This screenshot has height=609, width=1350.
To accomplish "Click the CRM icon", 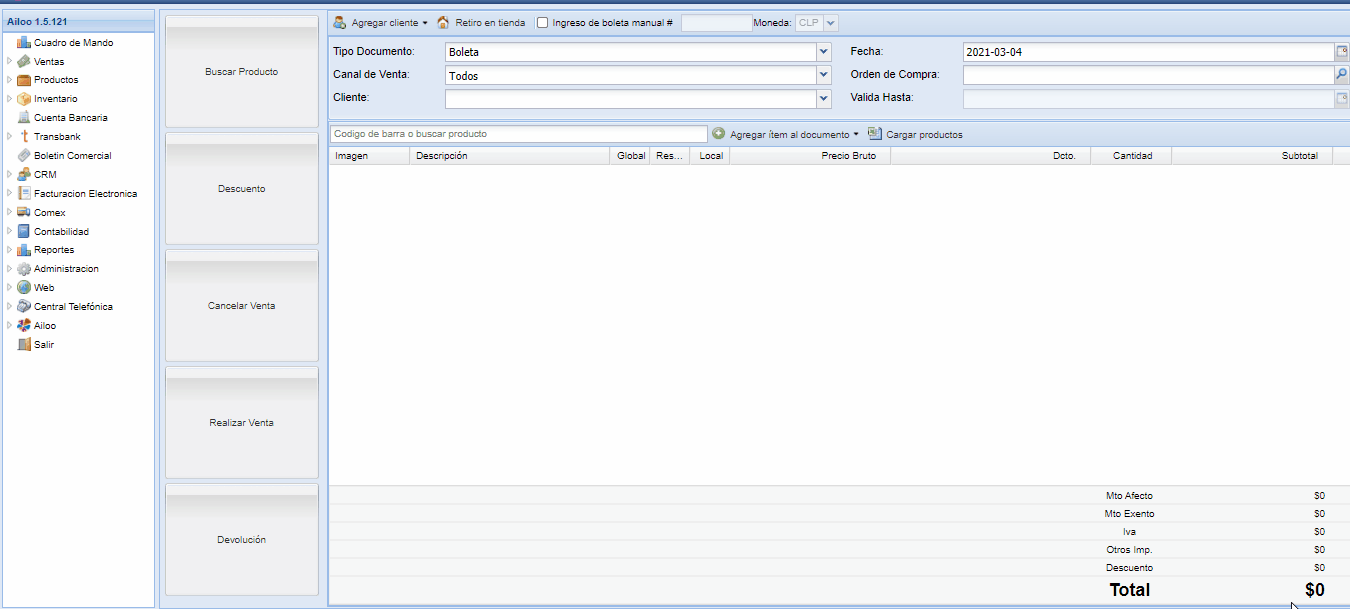I will pos(24,174).
